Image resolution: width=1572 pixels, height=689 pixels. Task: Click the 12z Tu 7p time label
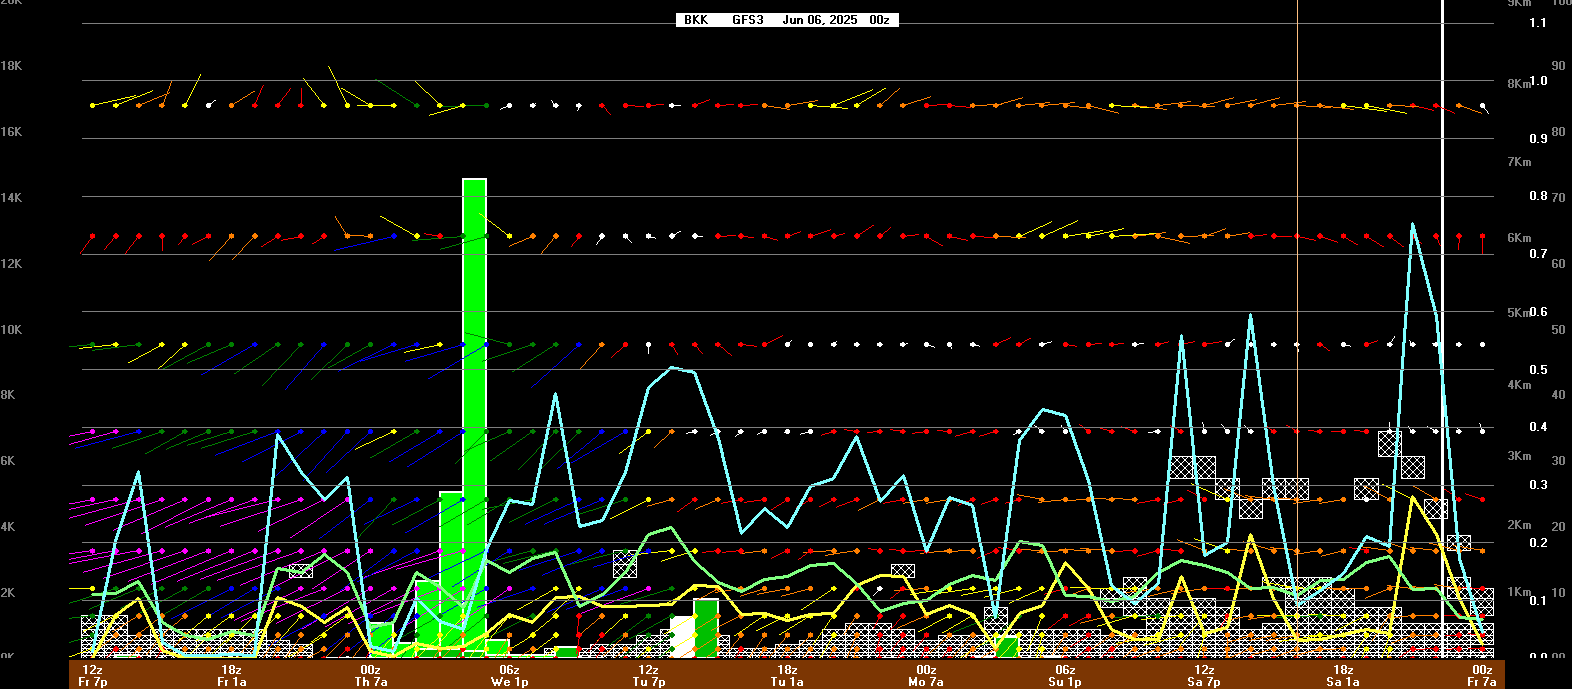click(x=649, y=676)
